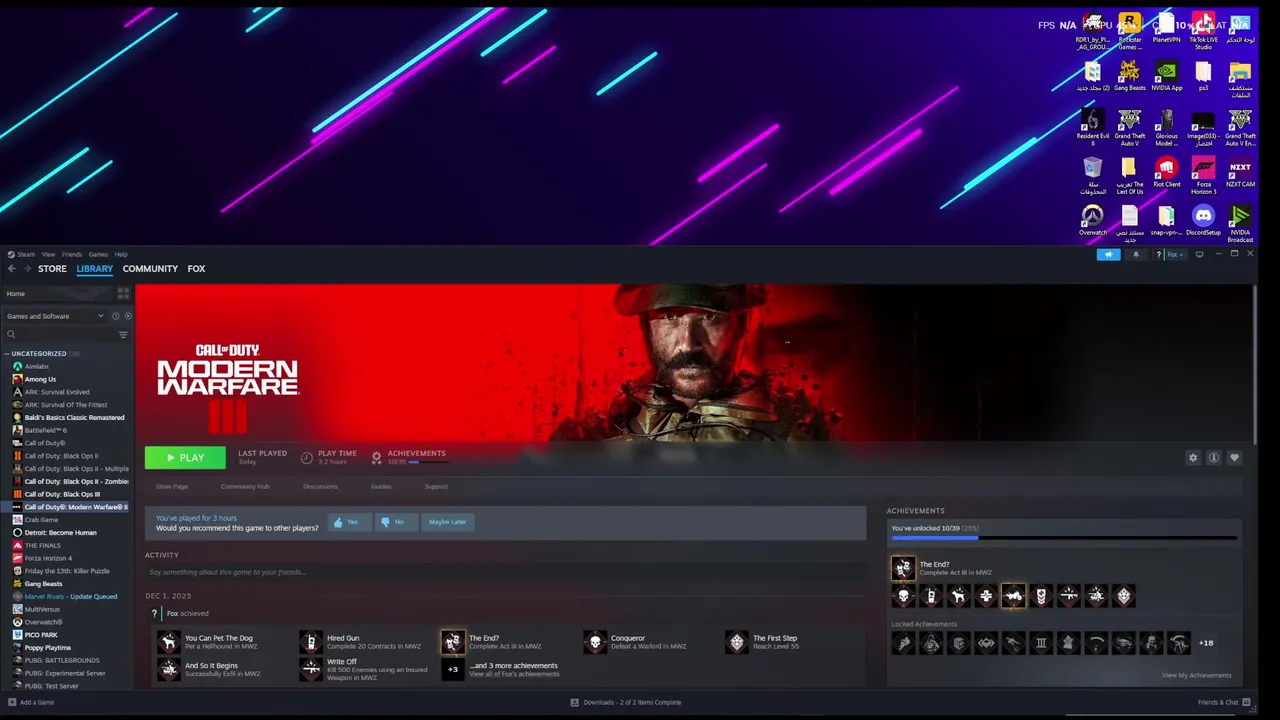
Task: Open the Steam menu
Action: 25,255
